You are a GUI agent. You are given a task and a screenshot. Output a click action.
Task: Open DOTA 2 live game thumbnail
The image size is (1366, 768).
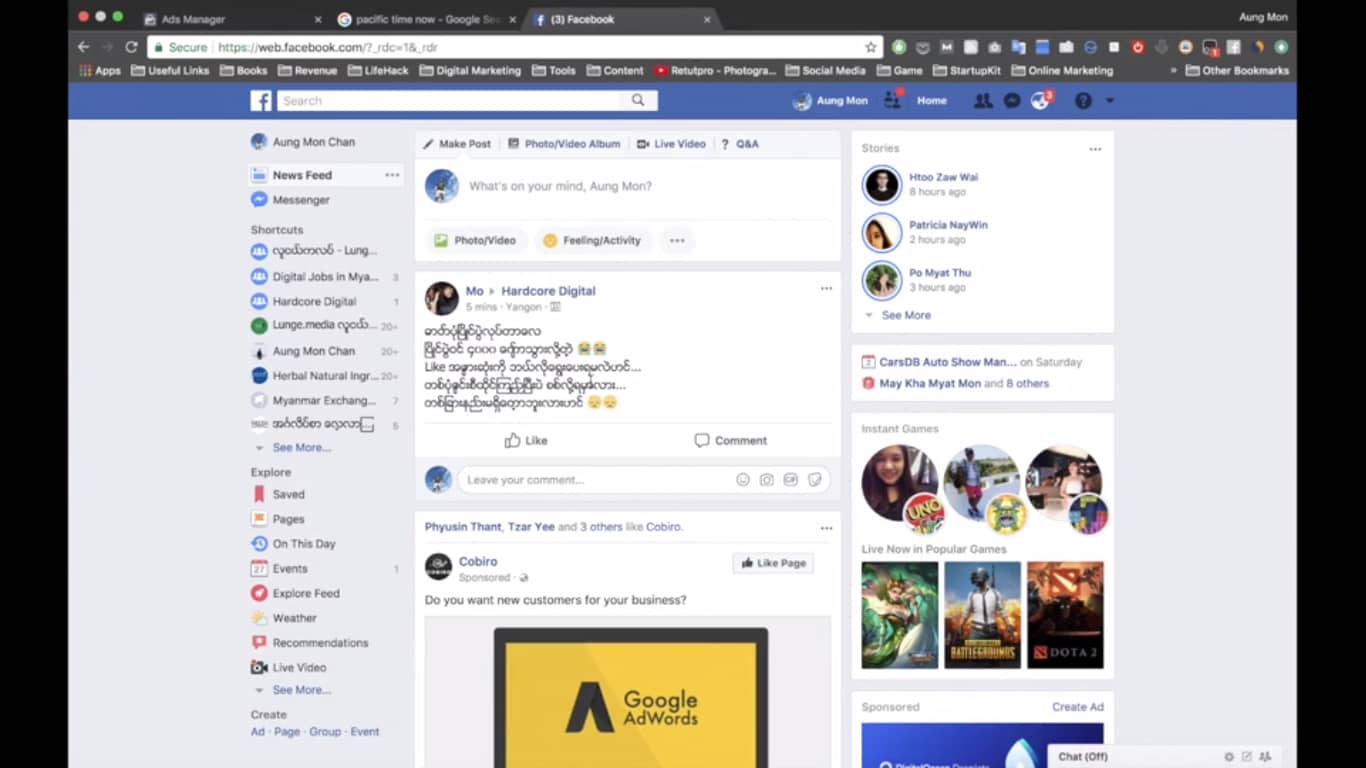pos(1065,615)
